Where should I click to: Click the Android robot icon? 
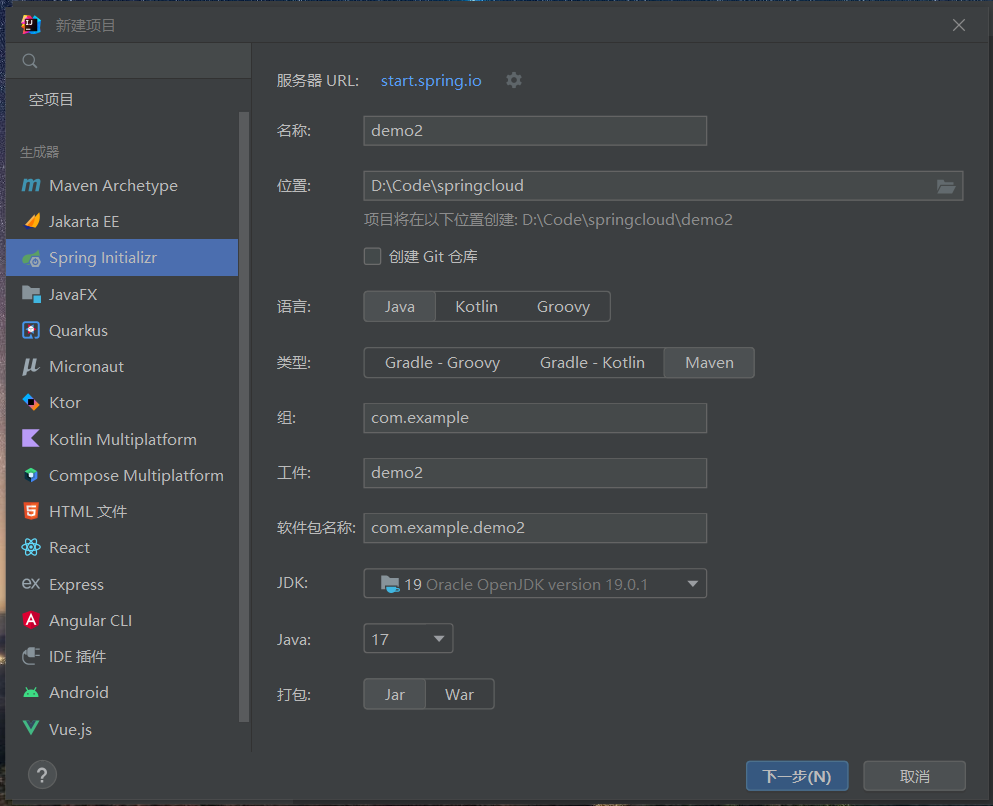31,692
